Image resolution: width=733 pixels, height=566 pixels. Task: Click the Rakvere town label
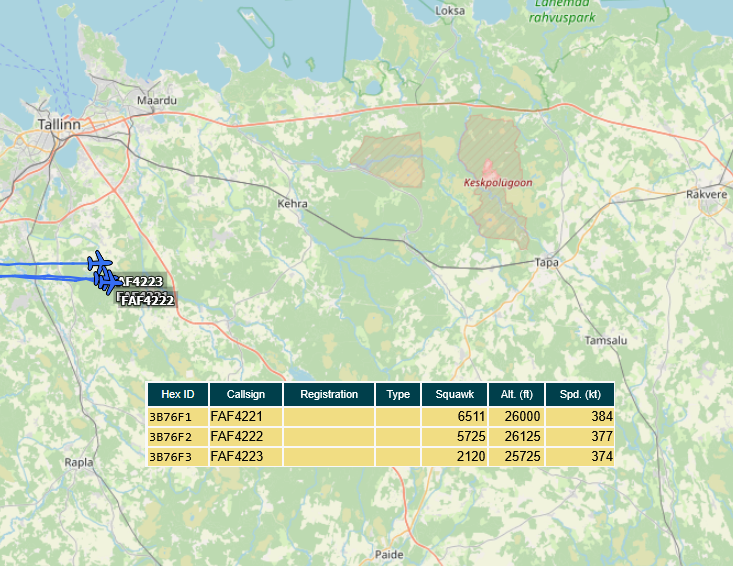[x=706, y=194]
